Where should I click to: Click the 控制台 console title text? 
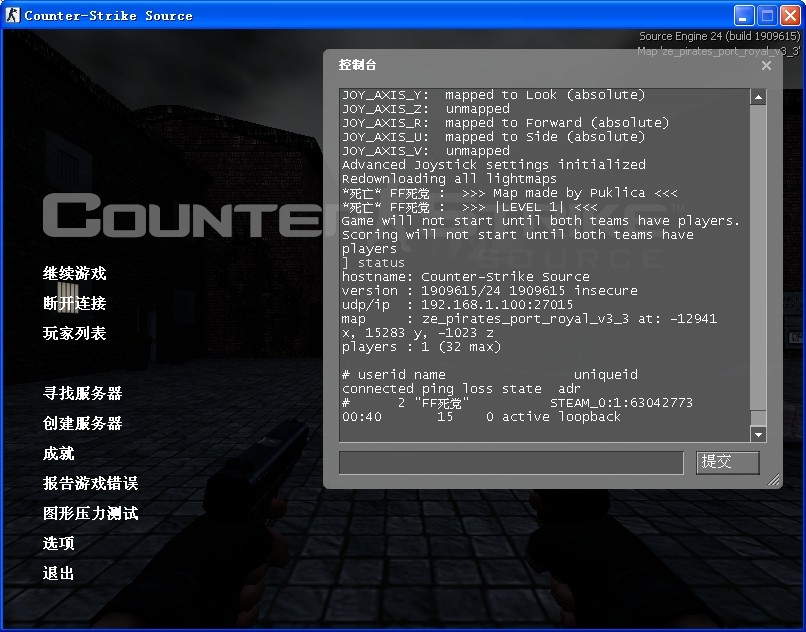pos(357,65)
